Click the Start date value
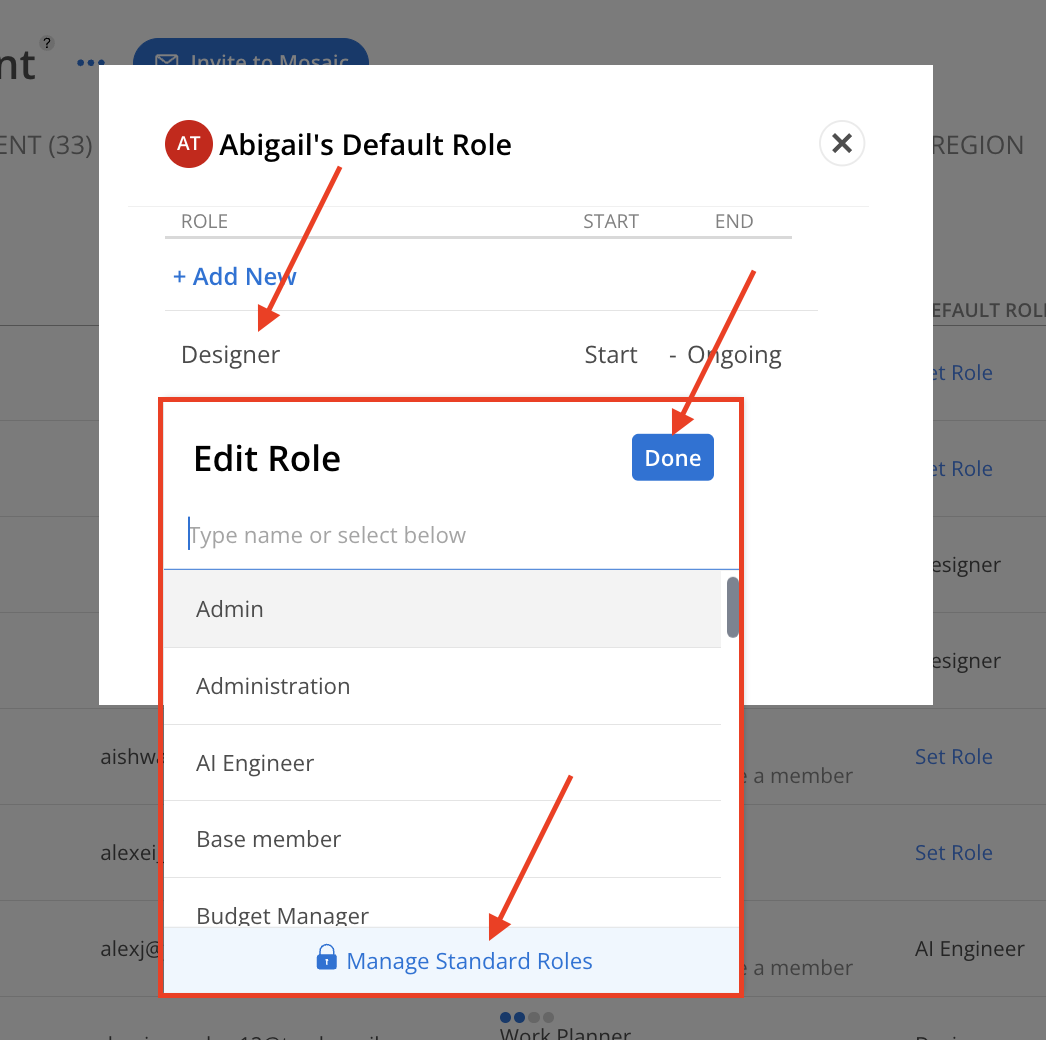Image resolution: width=1046 pixels, height=1040 pixels. 611,354
